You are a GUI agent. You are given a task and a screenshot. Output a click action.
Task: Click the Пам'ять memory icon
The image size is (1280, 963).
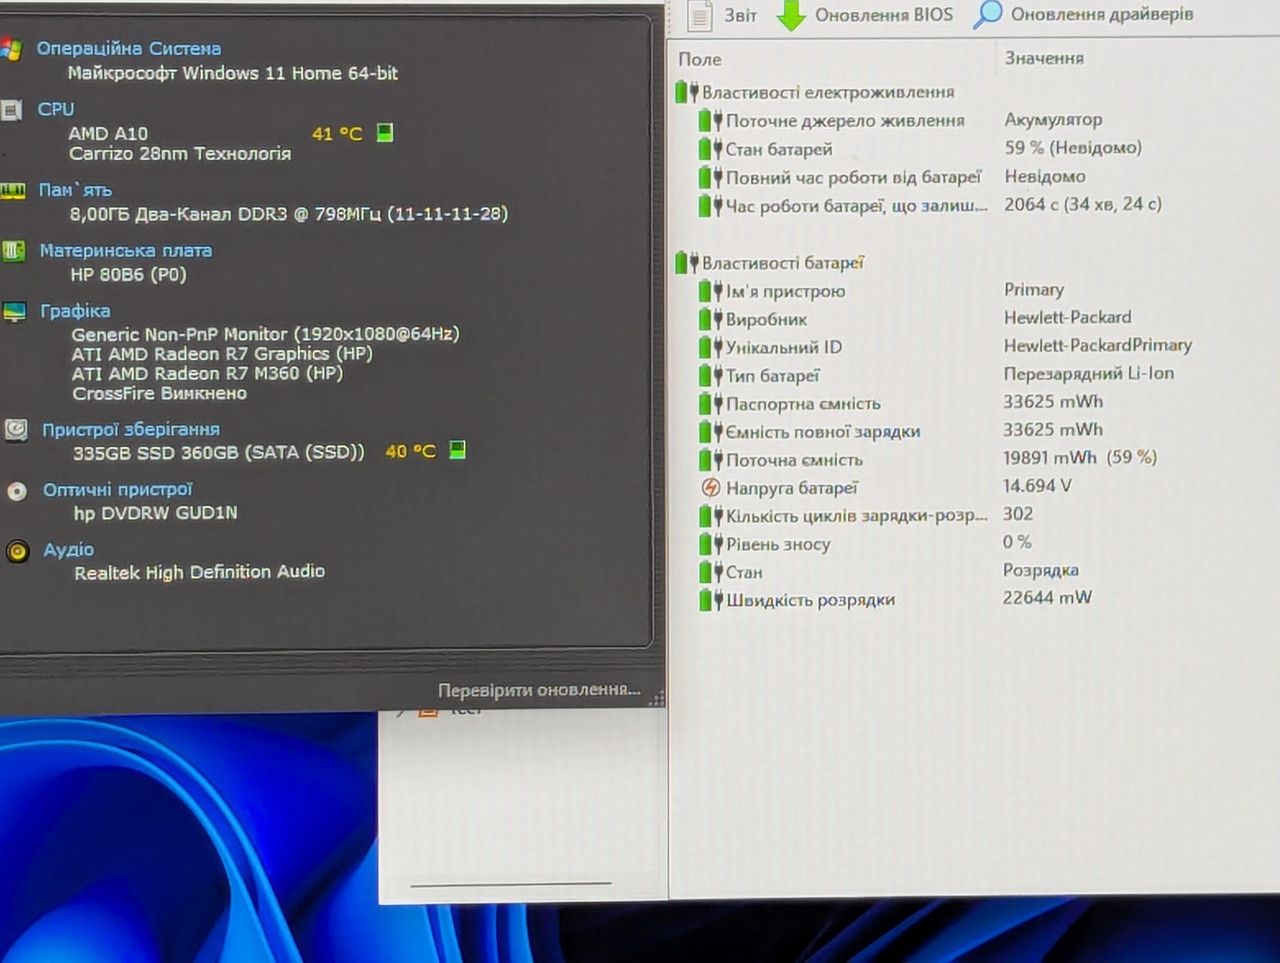pyautogui.click(x=13, y=191)
